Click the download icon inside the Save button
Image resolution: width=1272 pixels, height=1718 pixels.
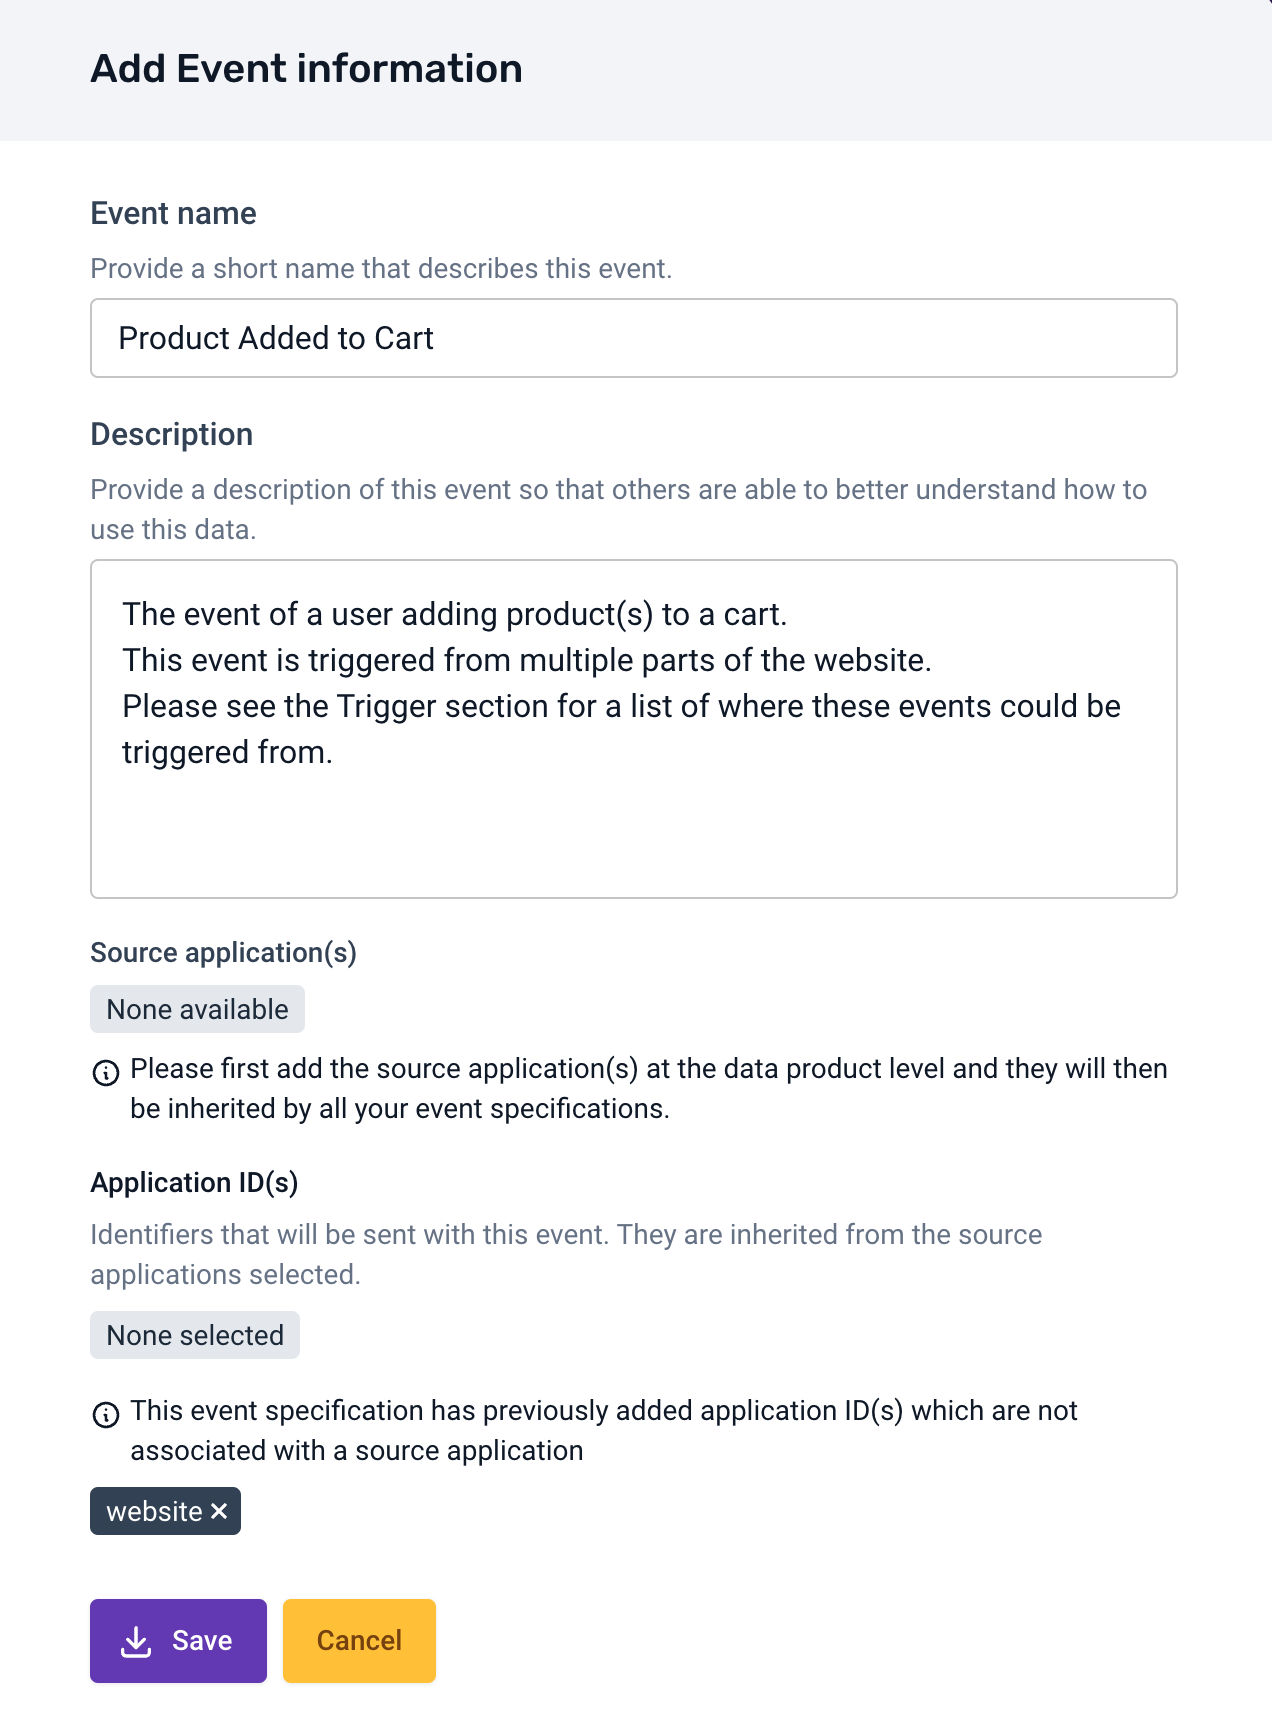tap(136, 1640)
